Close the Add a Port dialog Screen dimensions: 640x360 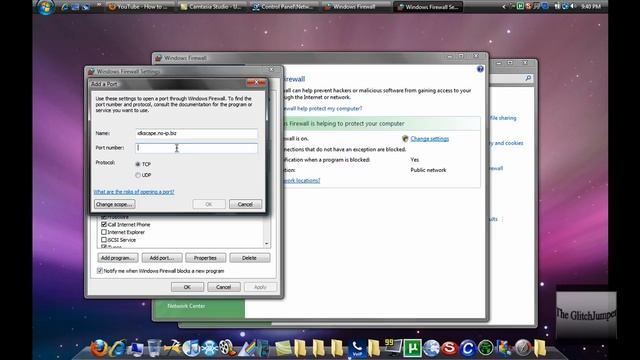pyautogui.click(x=256, y=83)
